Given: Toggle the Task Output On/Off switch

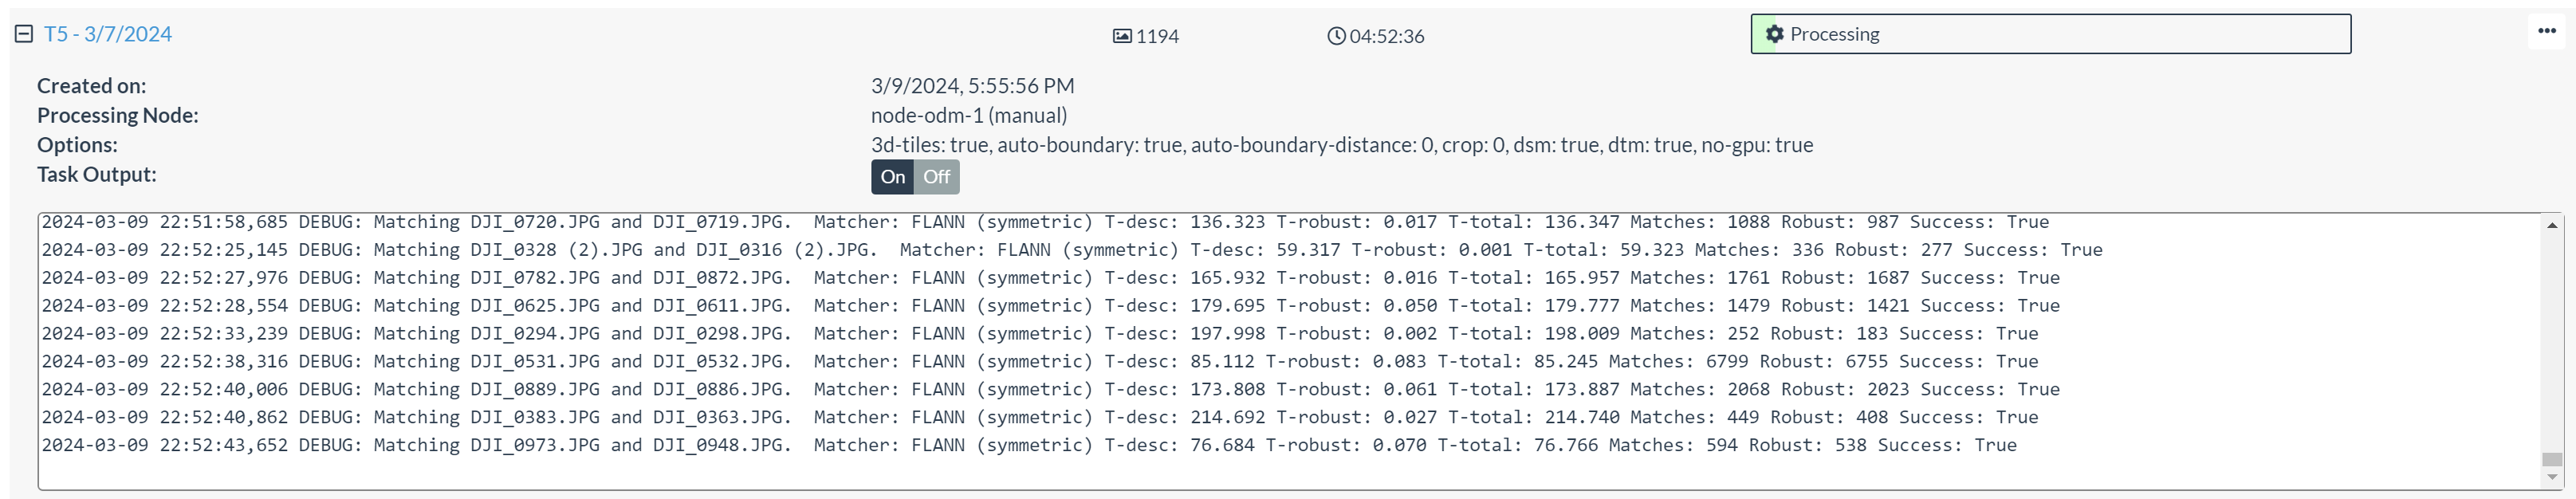Looking at the screenshot, I should [915, 177].
